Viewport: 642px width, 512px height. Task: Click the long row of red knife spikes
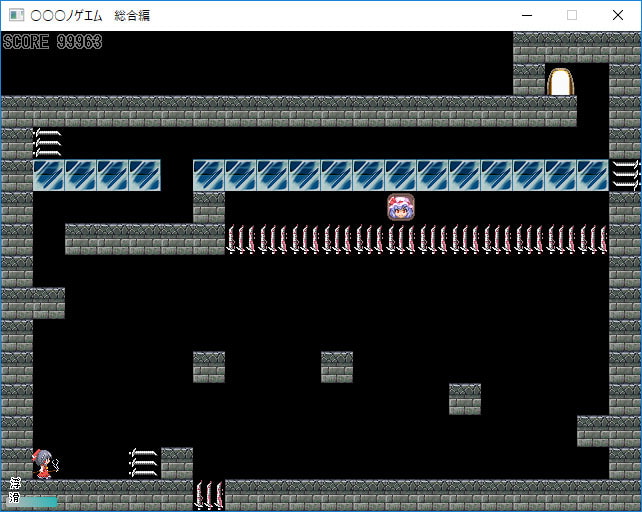point(417,239)
